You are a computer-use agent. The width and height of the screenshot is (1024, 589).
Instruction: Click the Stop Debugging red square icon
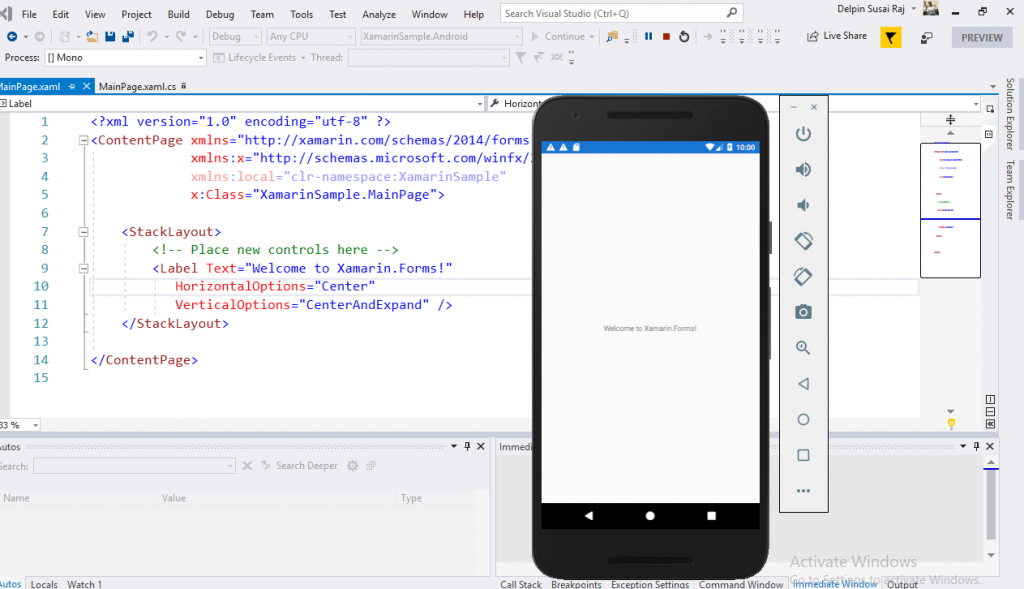pyautogui.click(x=666, y=36)
